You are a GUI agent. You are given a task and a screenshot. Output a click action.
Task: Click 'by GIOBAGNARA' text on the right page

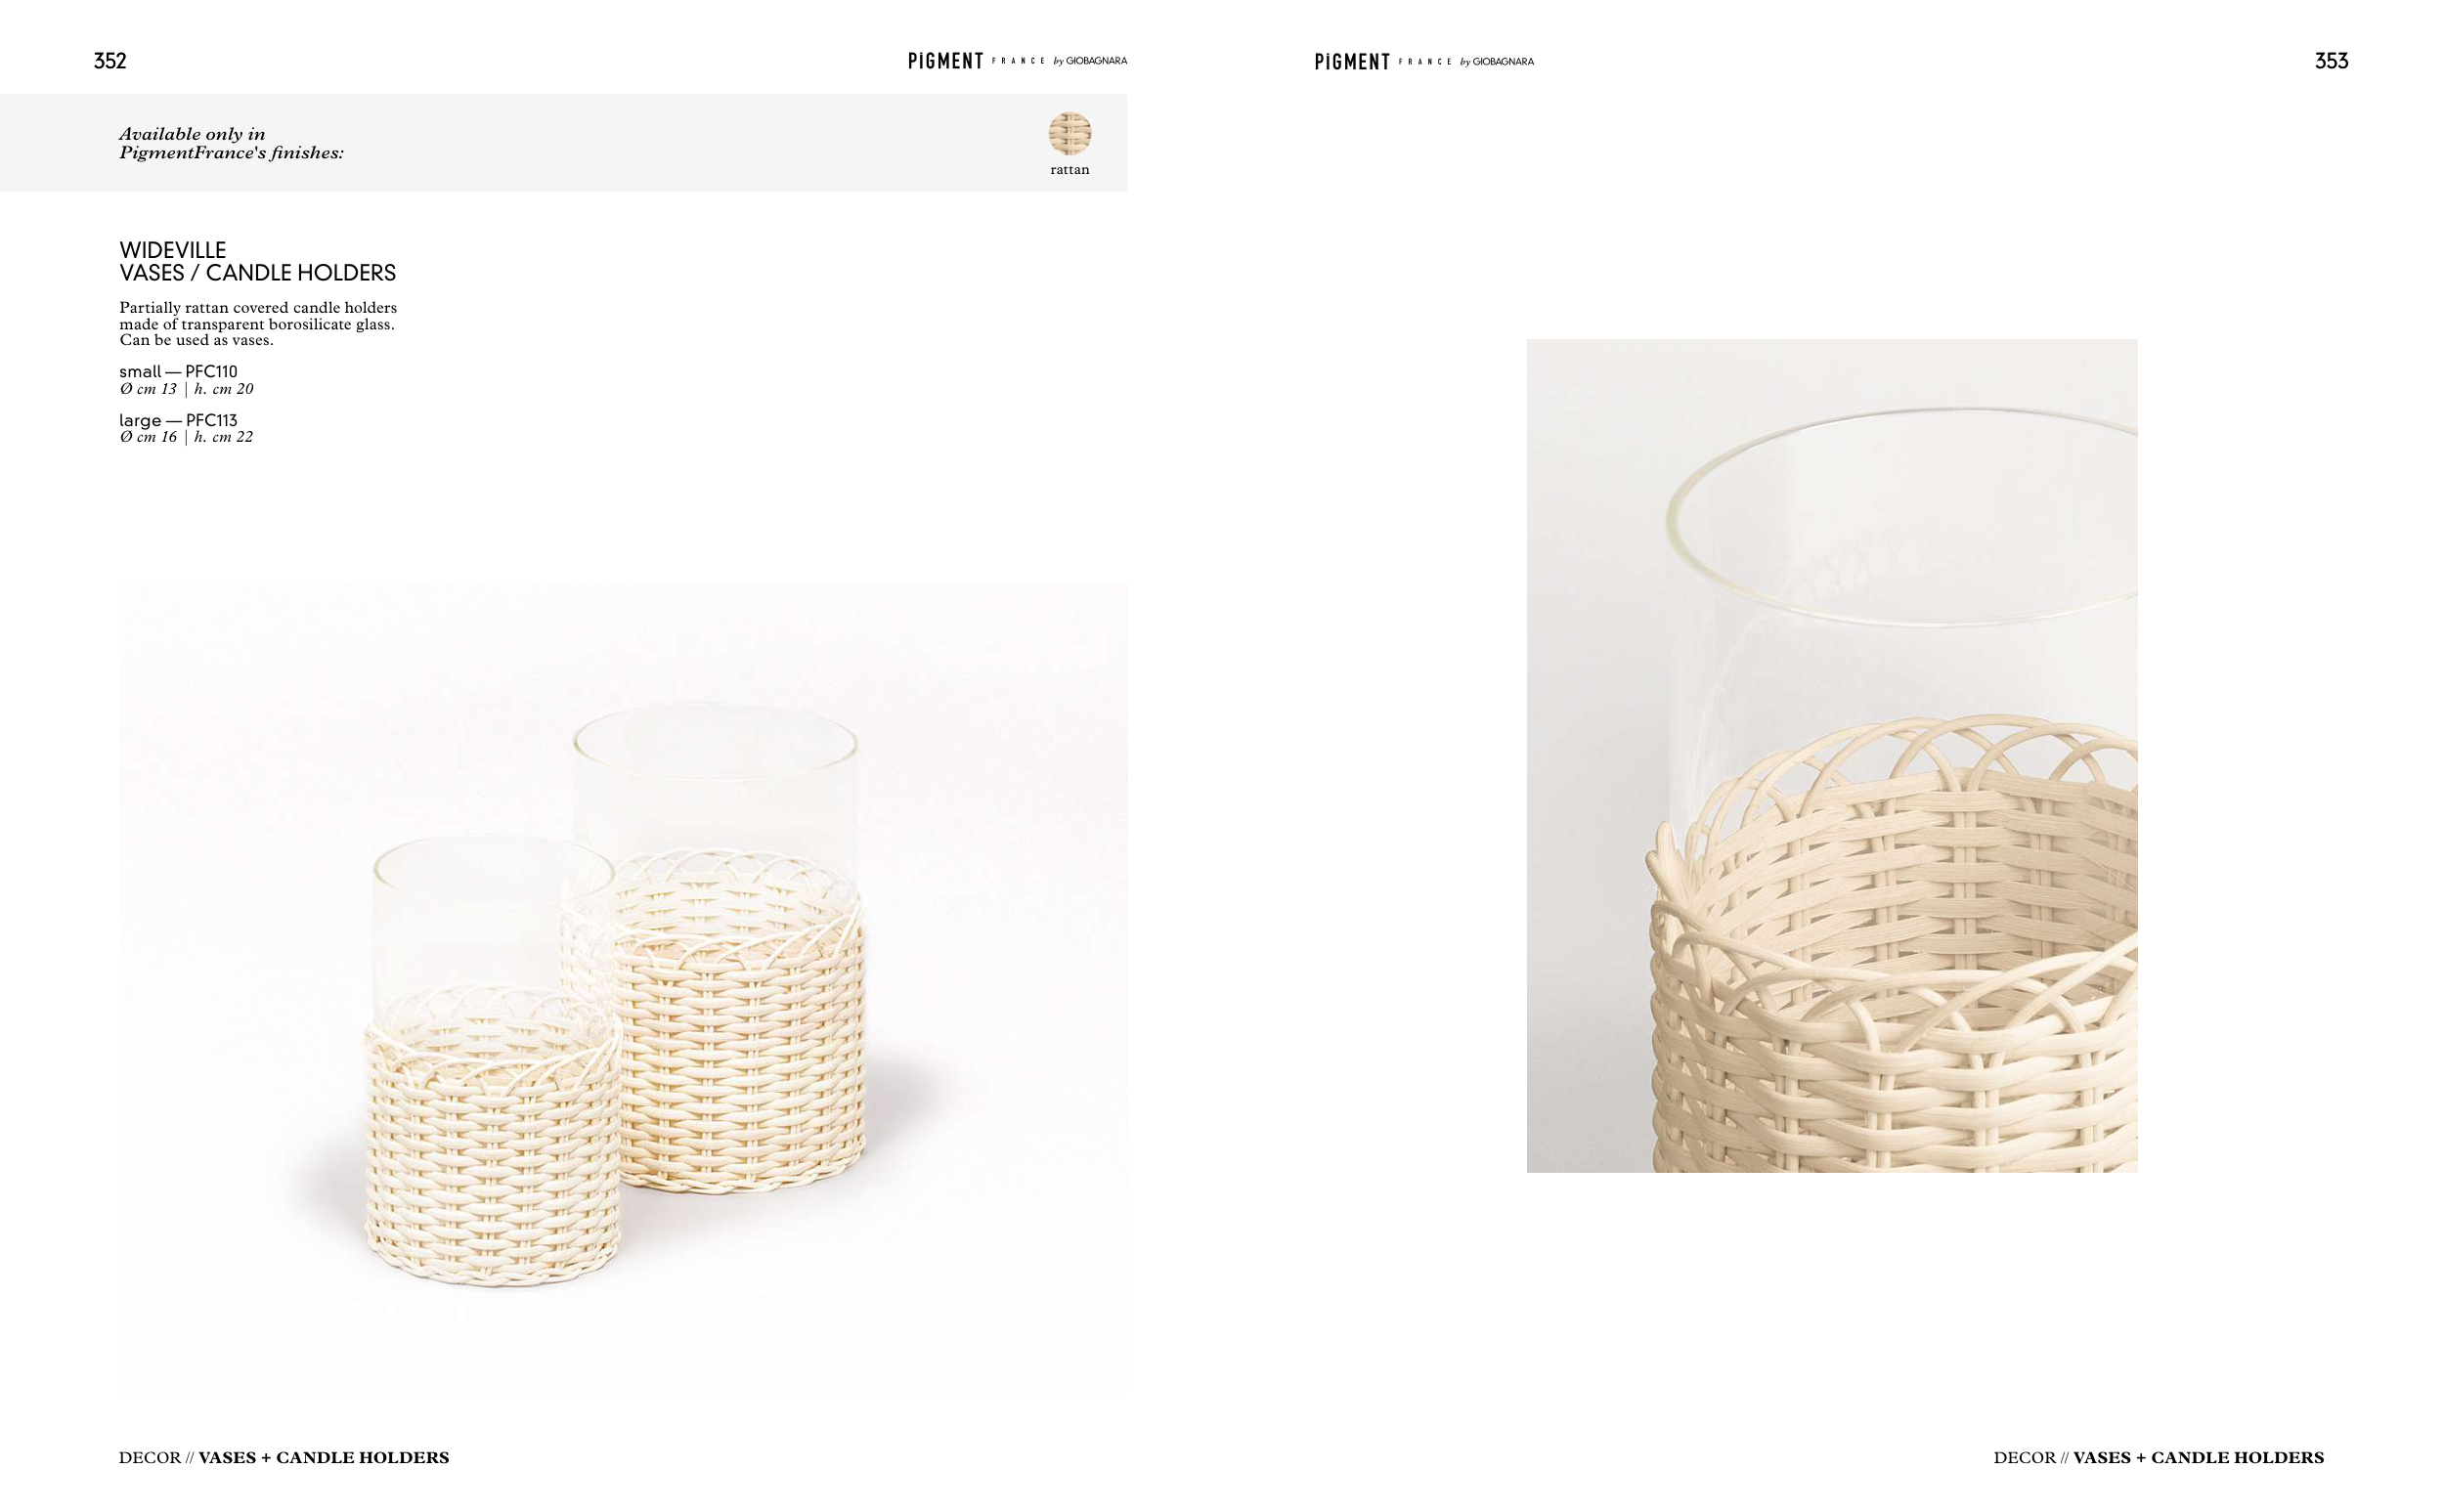(1496, 62)
